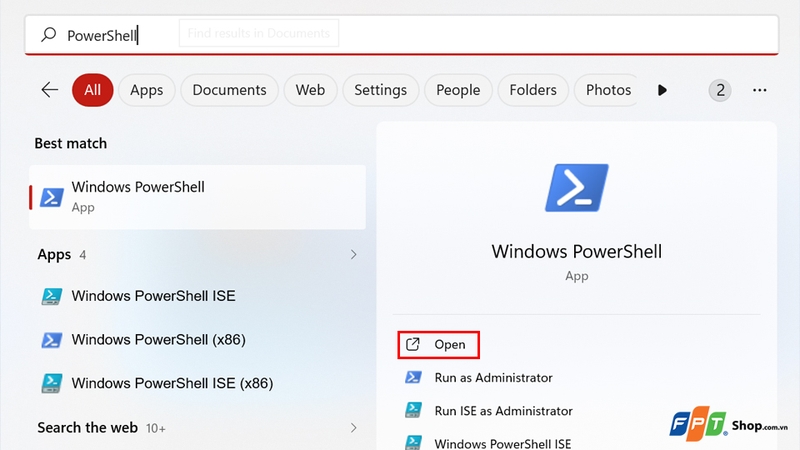Expand the Apps results section chevron
Viewport: 800px width, 450px height.
(353, 254)
